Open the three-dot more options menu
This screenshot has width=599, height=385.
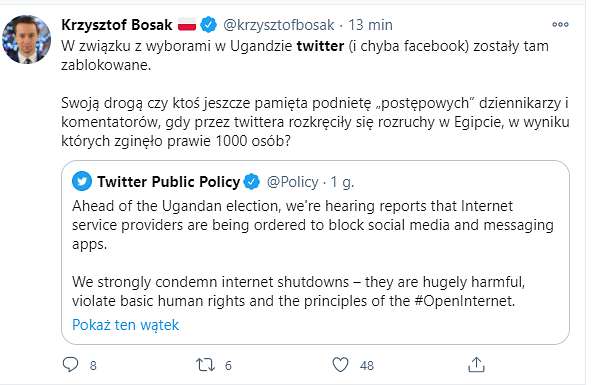pos(560,24)
